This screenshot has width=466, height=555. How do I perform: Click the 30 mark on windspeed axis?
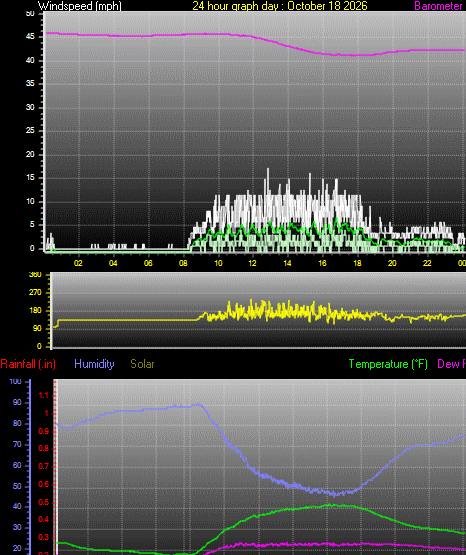click(x=30, y=107)
